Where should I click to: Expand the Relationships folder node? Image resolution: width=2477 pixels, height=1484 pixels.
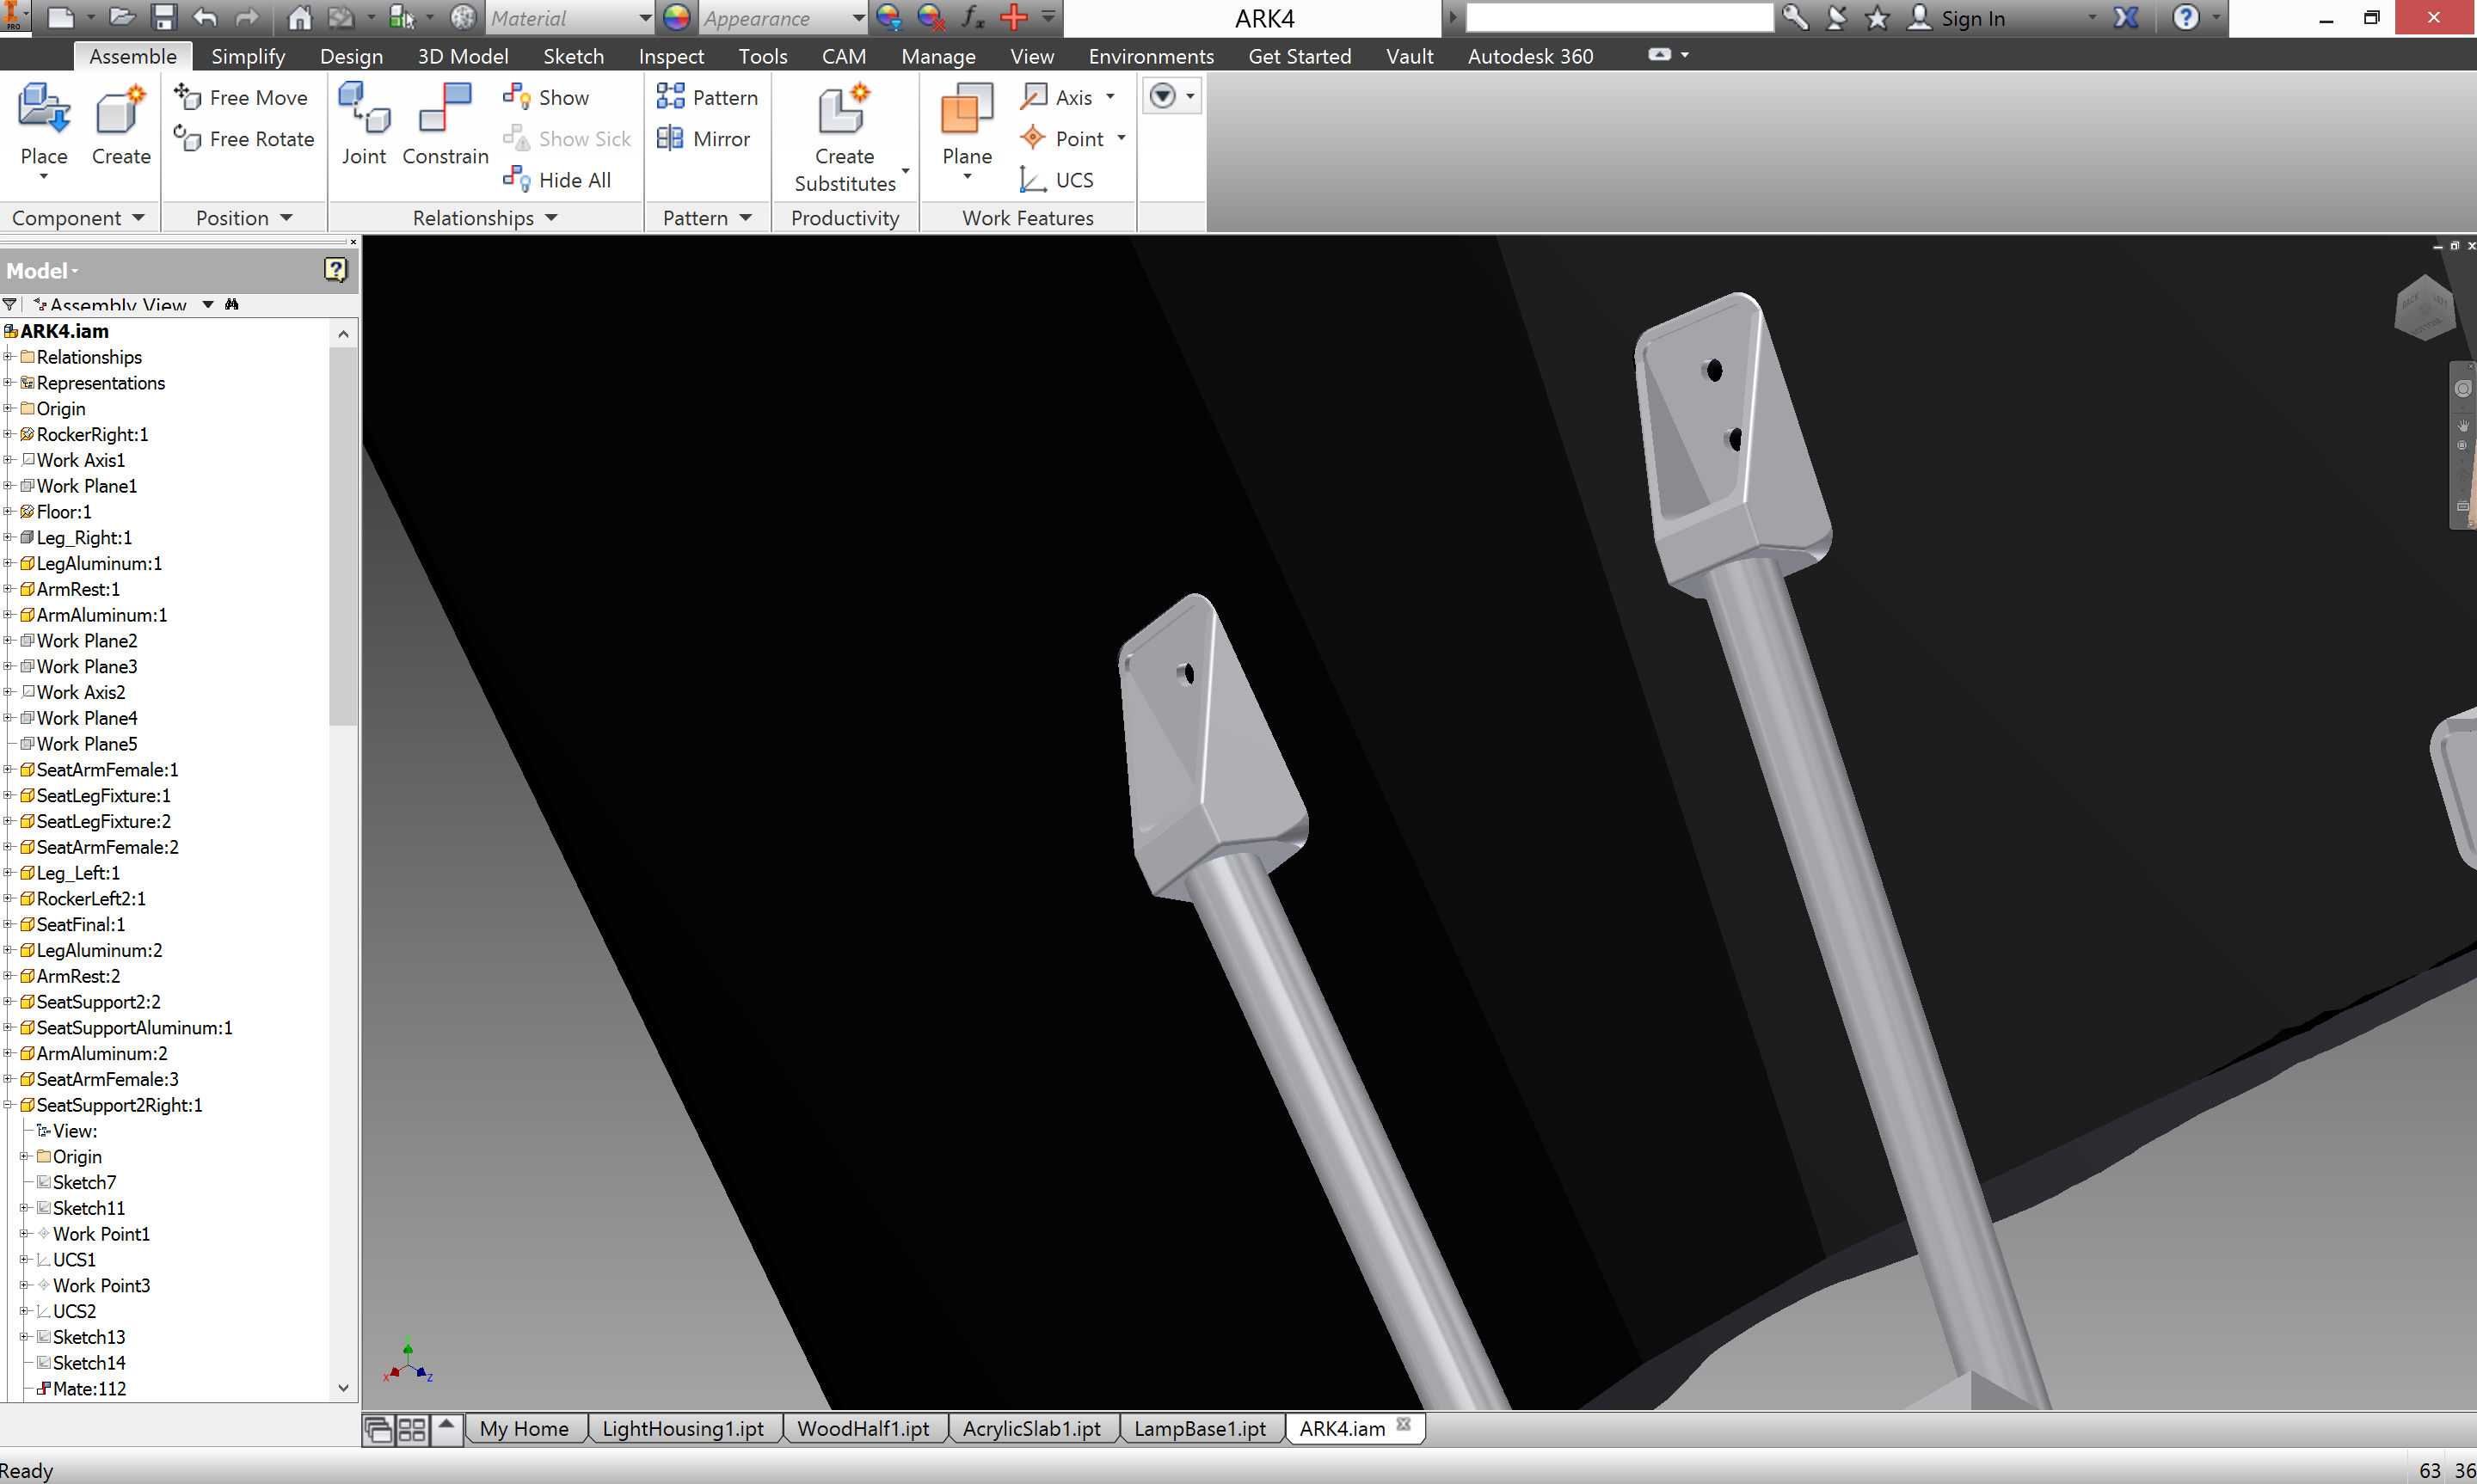8,357
